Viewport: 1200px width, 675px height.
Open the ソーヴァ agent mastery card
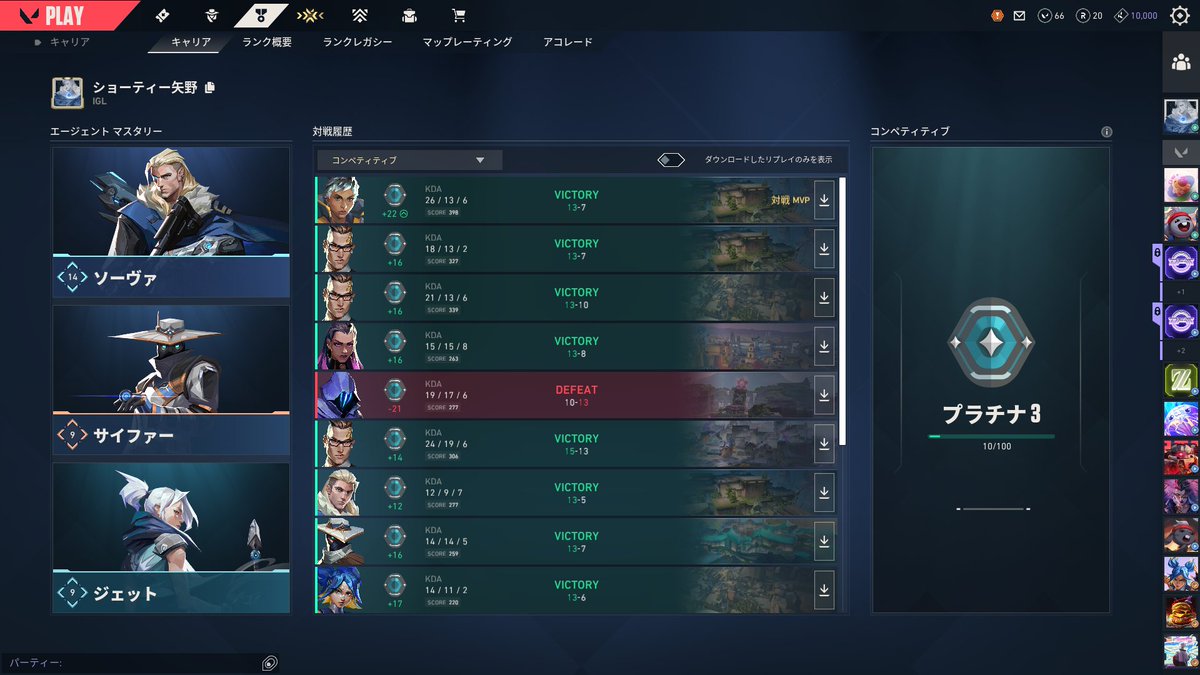click(x=171, y=222)
